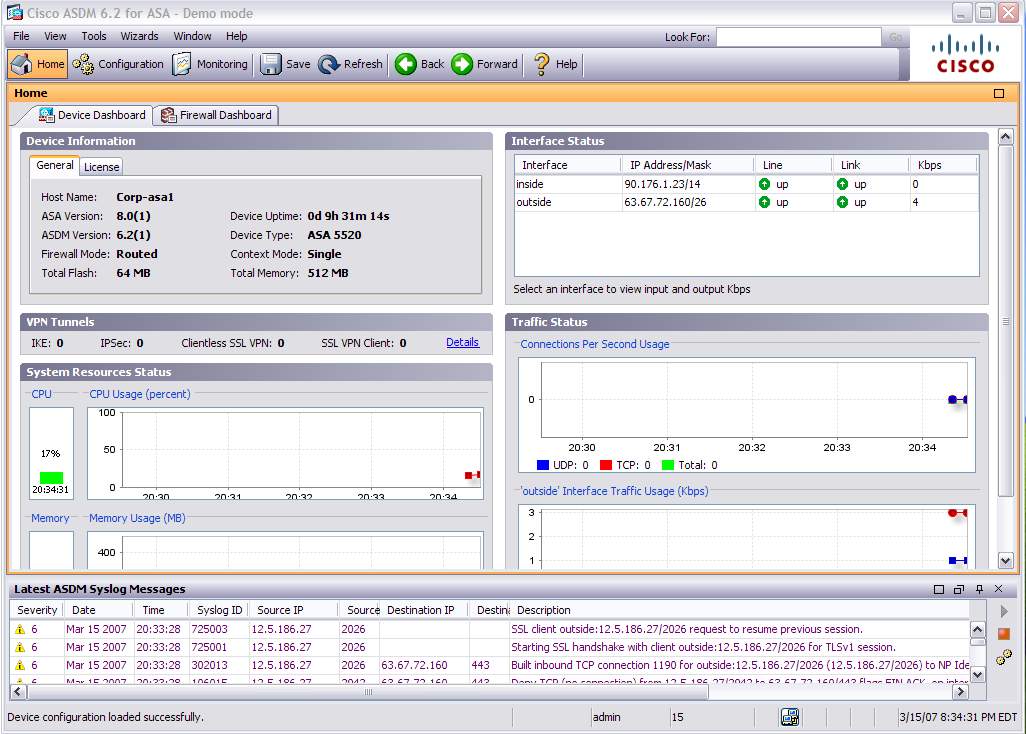Resume syslog message updates with the play icon
This screenshot has height=734, width=1026.
[1004, 611]
